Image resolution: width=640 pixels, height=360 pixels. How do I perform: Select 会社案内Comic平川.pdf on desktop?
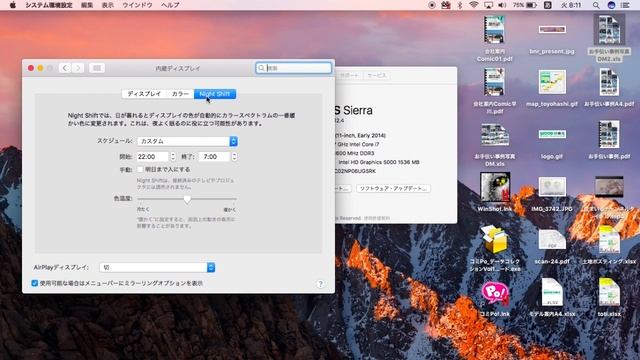coord(494,91)
